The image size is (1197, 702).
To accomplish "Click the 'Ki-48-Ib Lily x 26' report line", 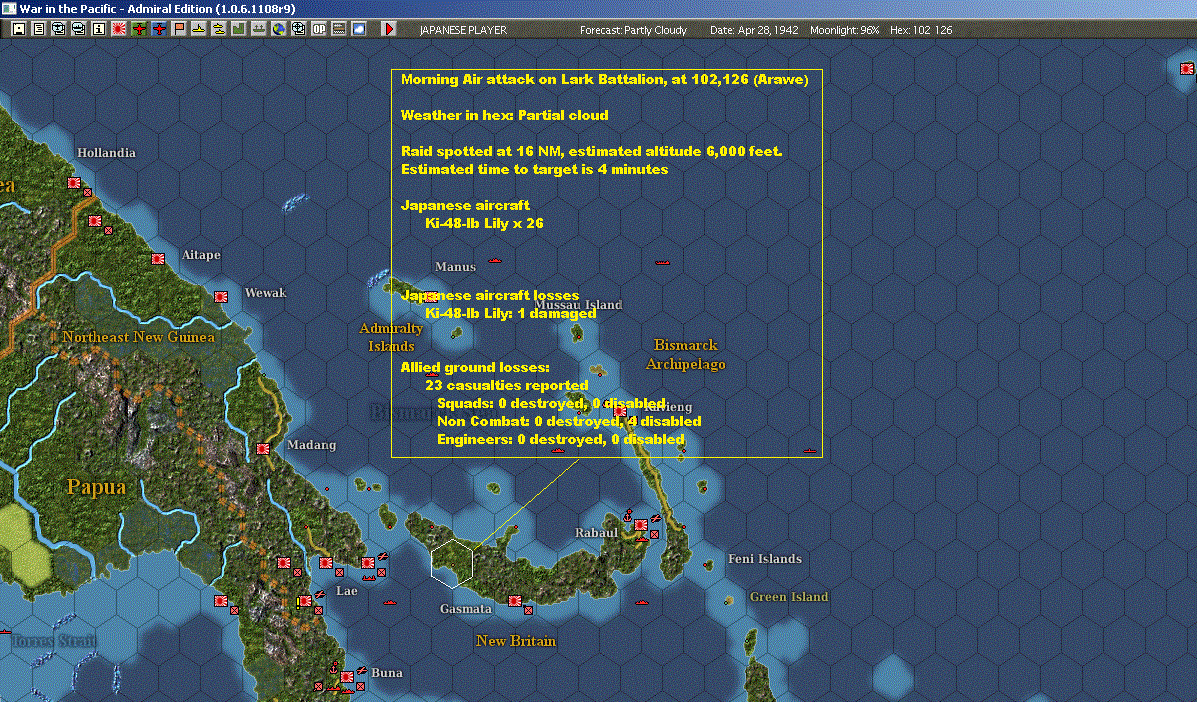I will 484,224.
